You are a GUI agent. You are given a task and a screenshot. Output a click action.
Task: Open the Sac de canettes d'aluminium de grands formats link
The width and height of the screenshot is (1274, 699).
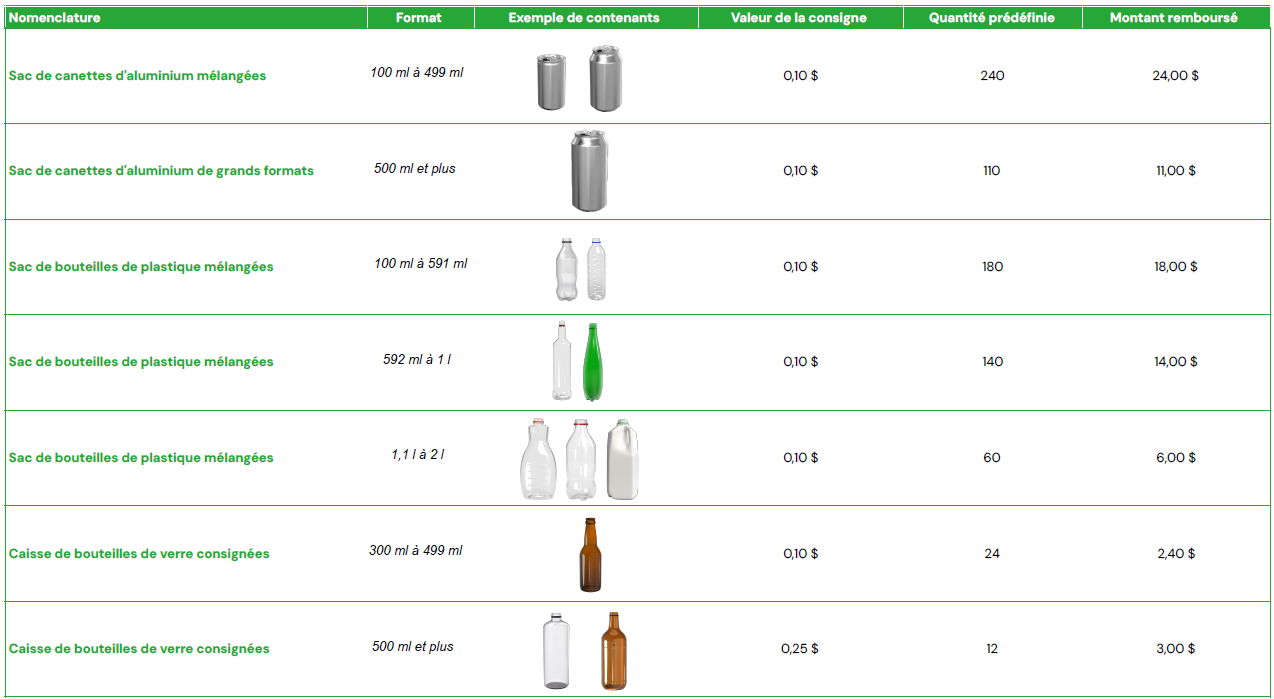(161, 171)
